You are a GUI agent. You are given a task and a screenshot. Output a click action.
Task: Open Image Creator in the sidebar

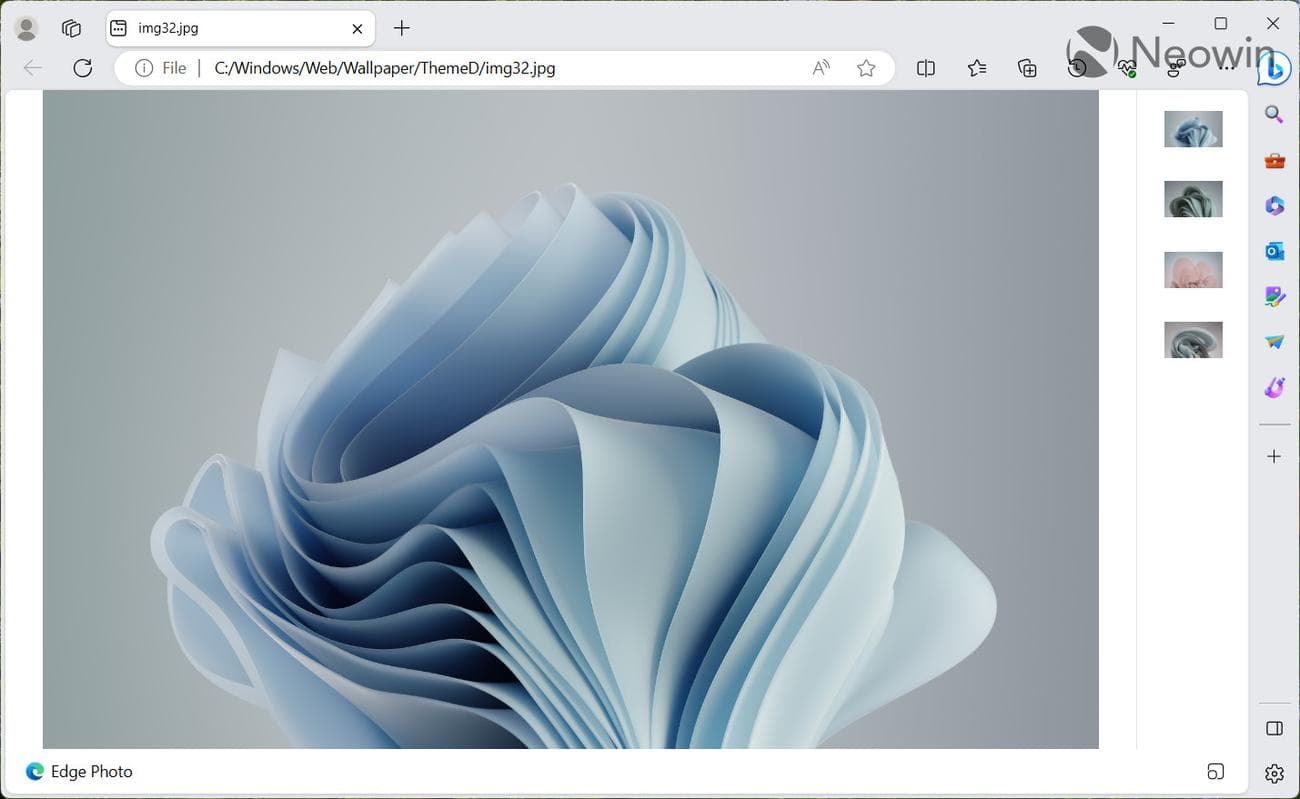pyautogui.click(x=1274, y=296)
